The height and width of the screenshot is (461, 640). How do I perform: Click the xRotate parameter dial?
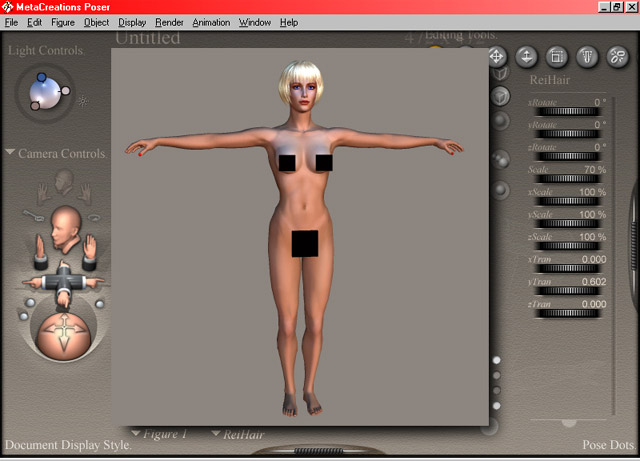(x=566, y=112)
